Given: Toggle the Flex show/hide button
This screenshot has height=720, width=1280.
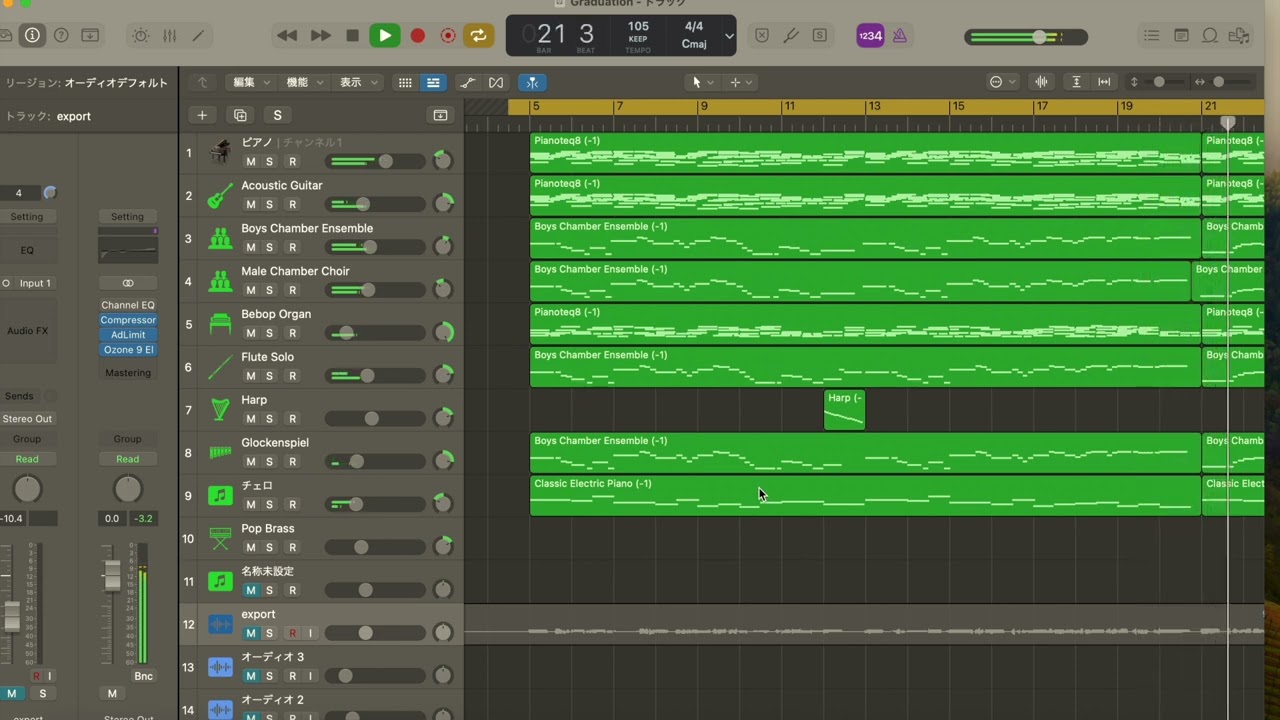Looking at the screenshot, I should 496,82.
